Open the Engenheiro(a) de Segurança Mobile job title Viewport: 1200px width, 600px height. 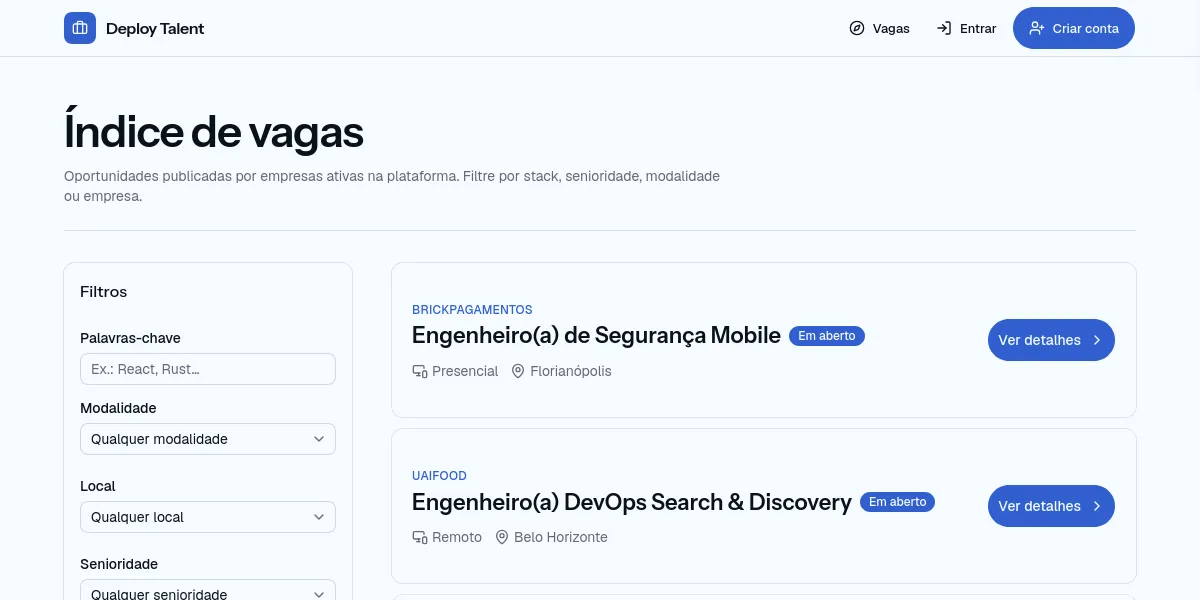point(596,336)
